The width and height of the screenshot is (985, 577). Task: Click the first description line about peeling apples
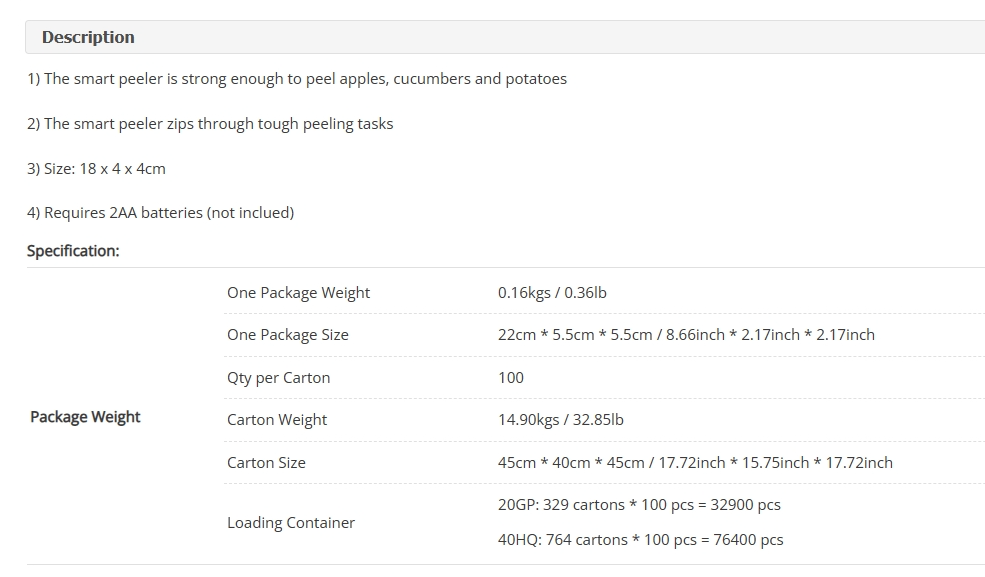pos(297,79)
